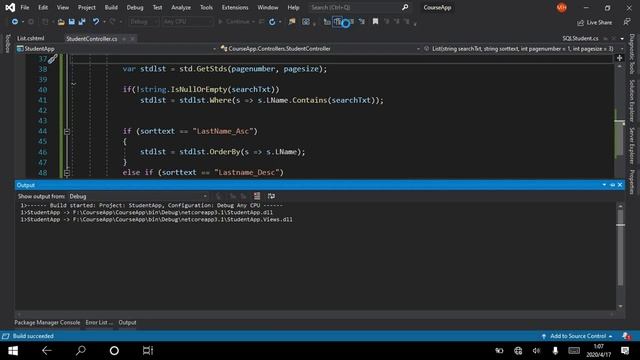The height and width of the screenshot is (360, 640).
Task: Open the Build menu
Action: click(x=111, y=7)
